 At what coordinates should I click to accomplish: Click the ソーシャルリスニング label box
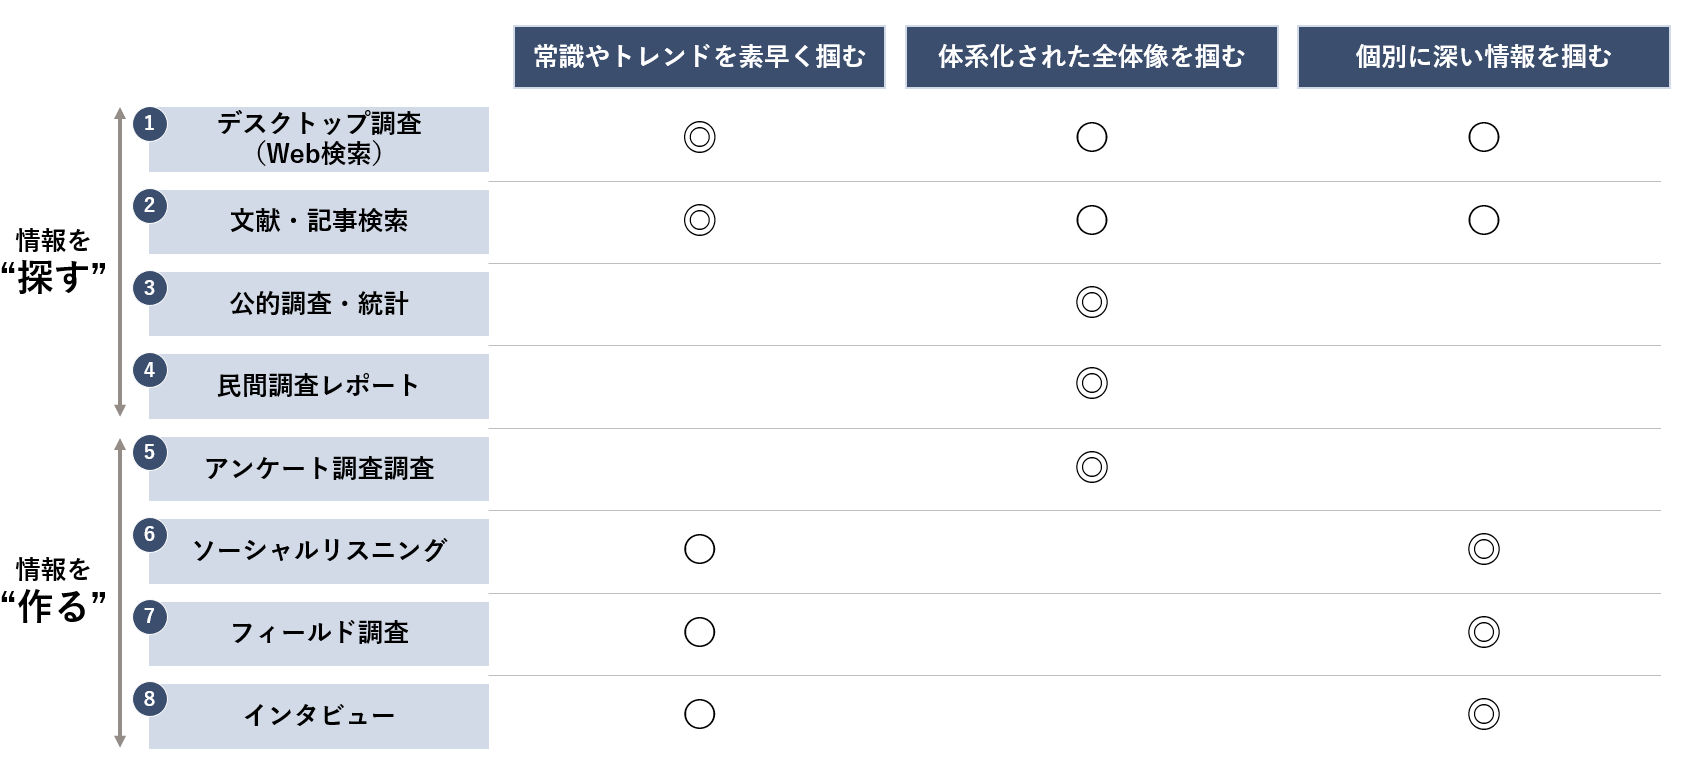click(319, 551)
